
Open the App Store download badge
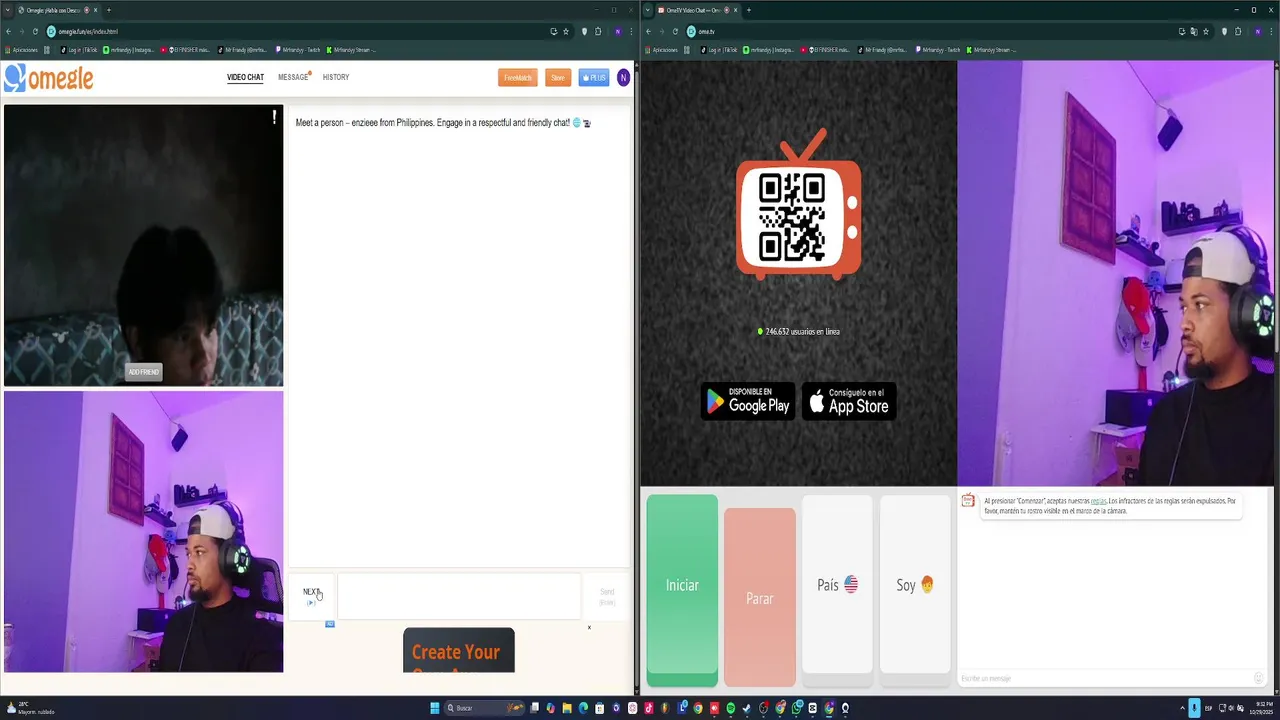coord(849,401)
